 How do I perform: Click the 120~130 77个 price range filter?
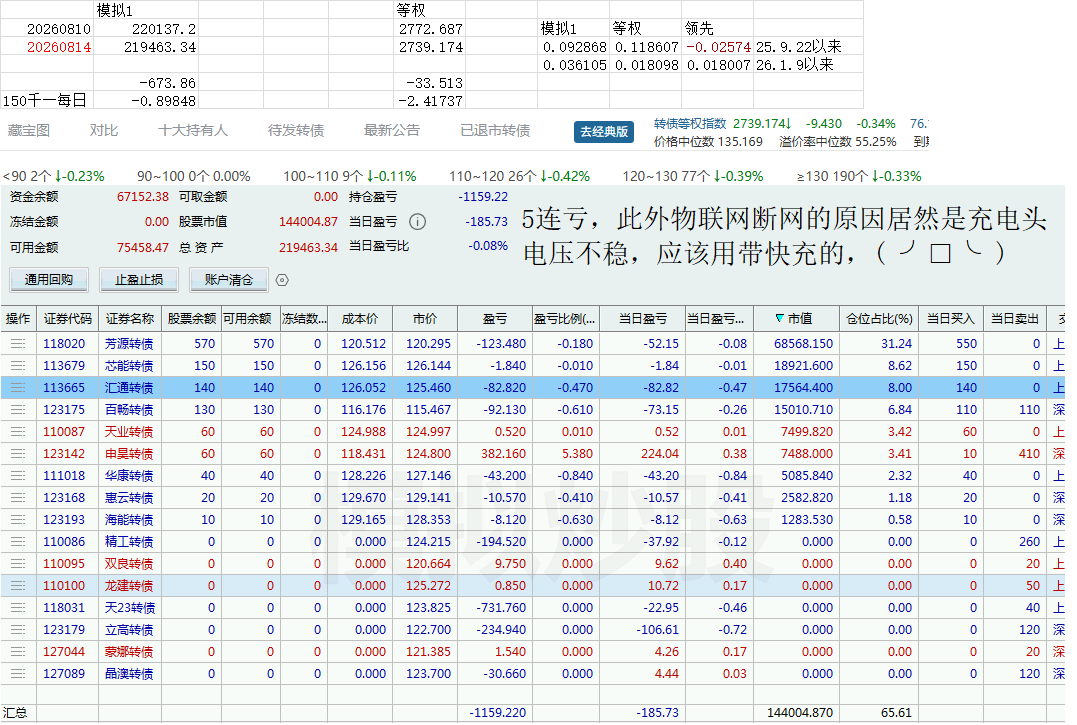click(x=693, y=176)
